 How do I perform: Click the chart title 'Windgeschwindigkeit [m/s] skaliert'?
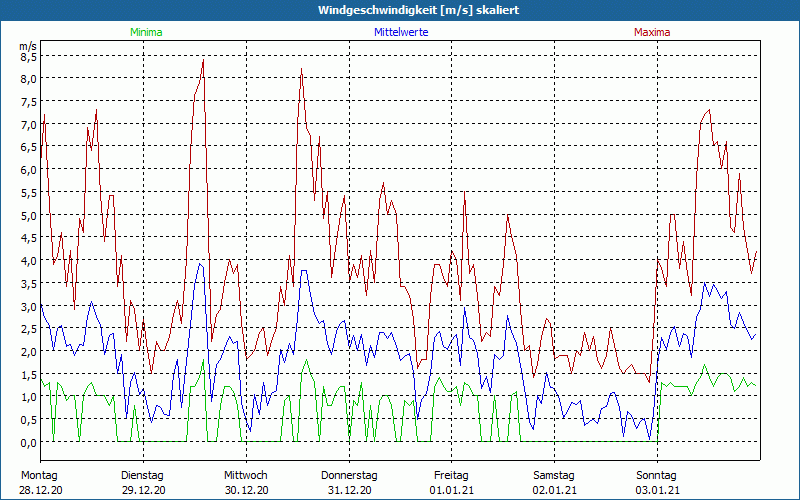pyautogui.click(x=418, y=10)
